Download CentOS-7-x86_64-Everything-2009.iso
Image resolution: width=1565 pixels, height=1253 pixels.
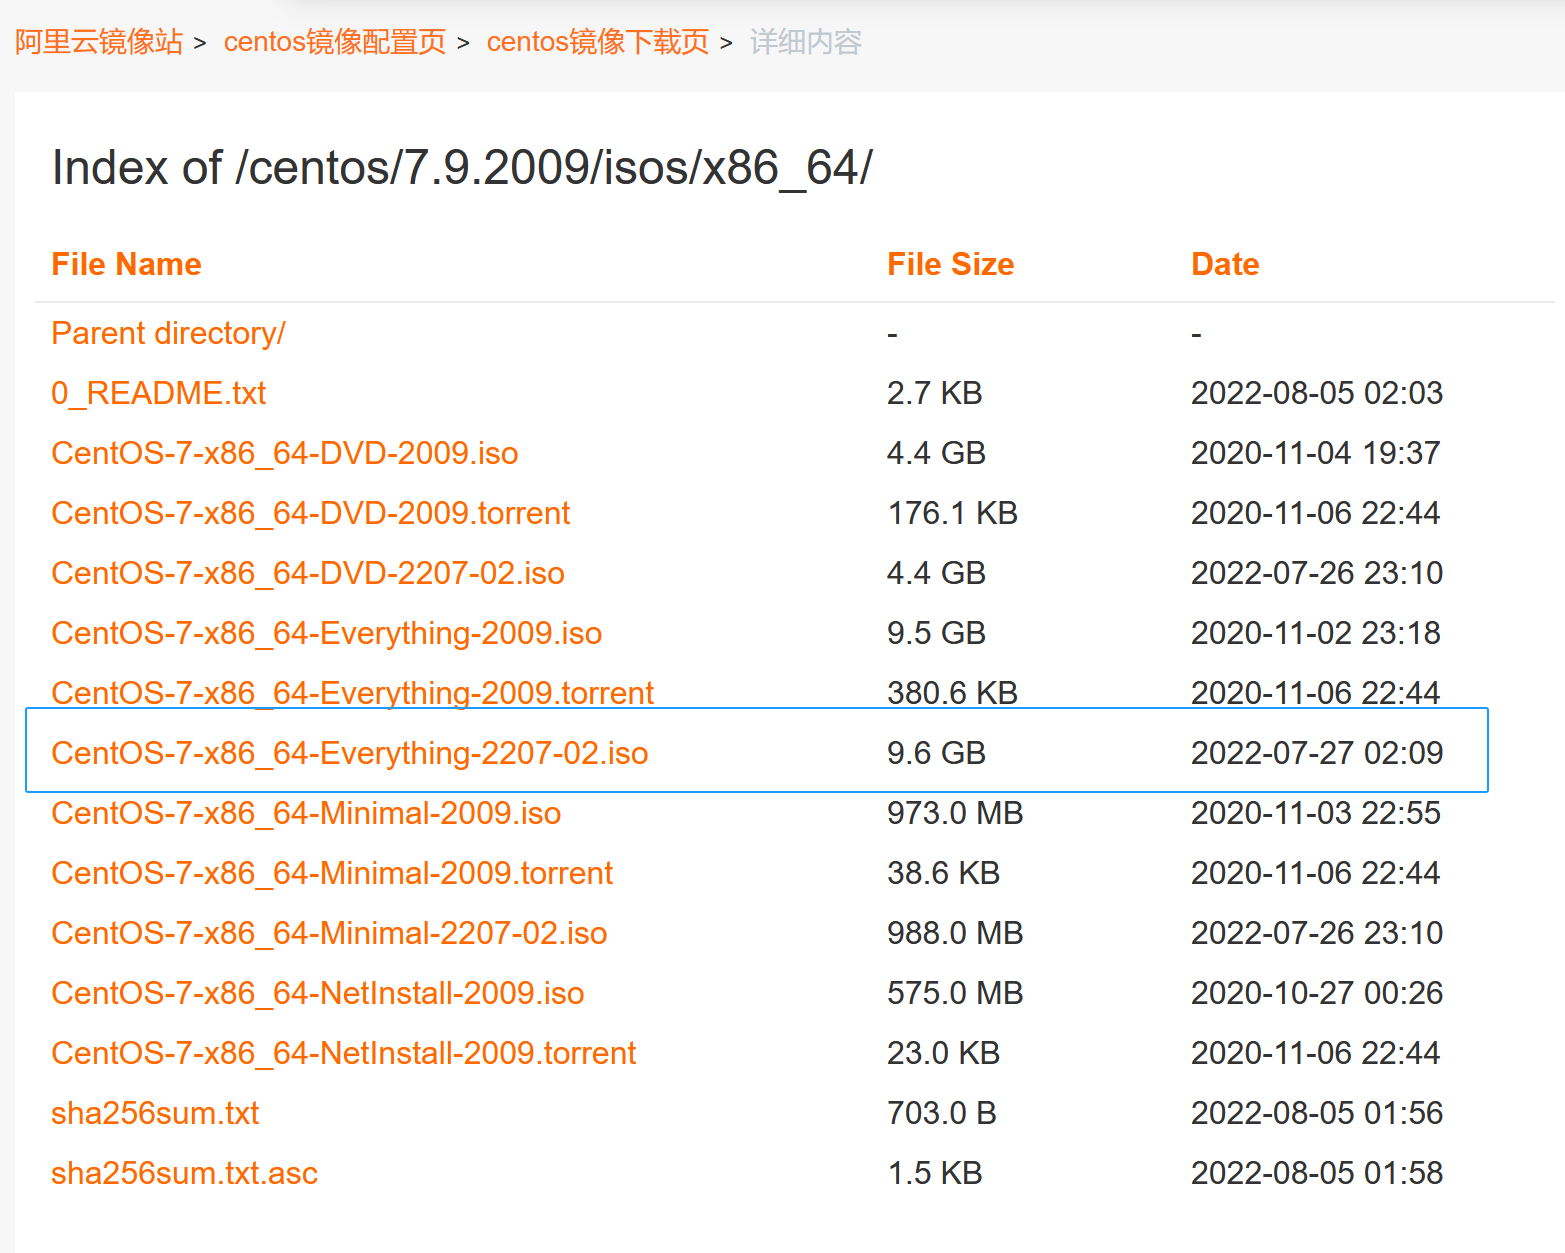[326, 633]
